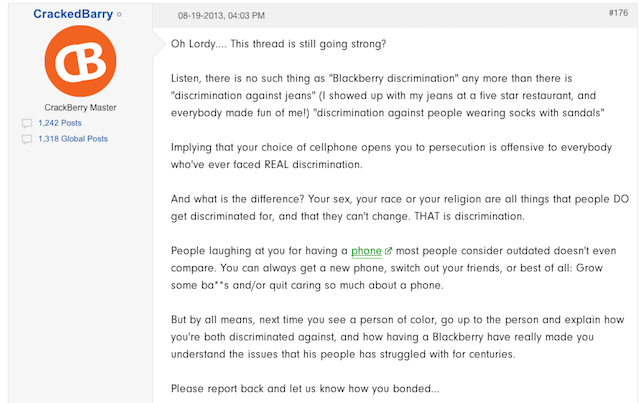Image resolution: width=640 pixels, height=403 pixels.
Task: Click the paragraph starting 'Implying that your choice'
Action: [391, 156]
